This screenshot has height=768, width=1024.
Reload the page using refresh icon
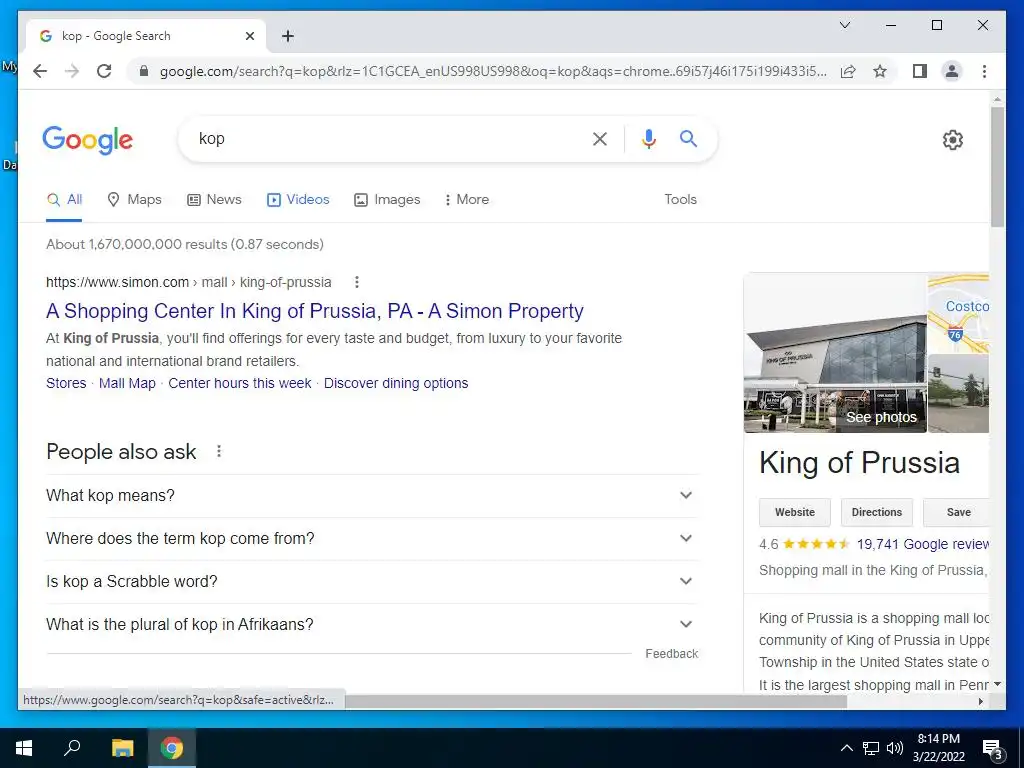[104, 71]
